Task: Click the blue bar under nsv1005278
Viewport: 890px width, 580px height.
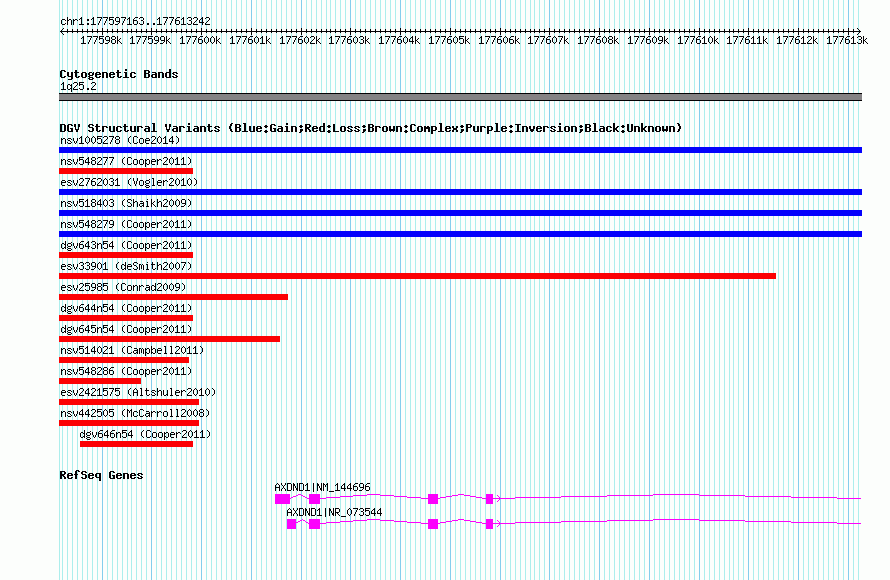Action: tap(460, 150)
